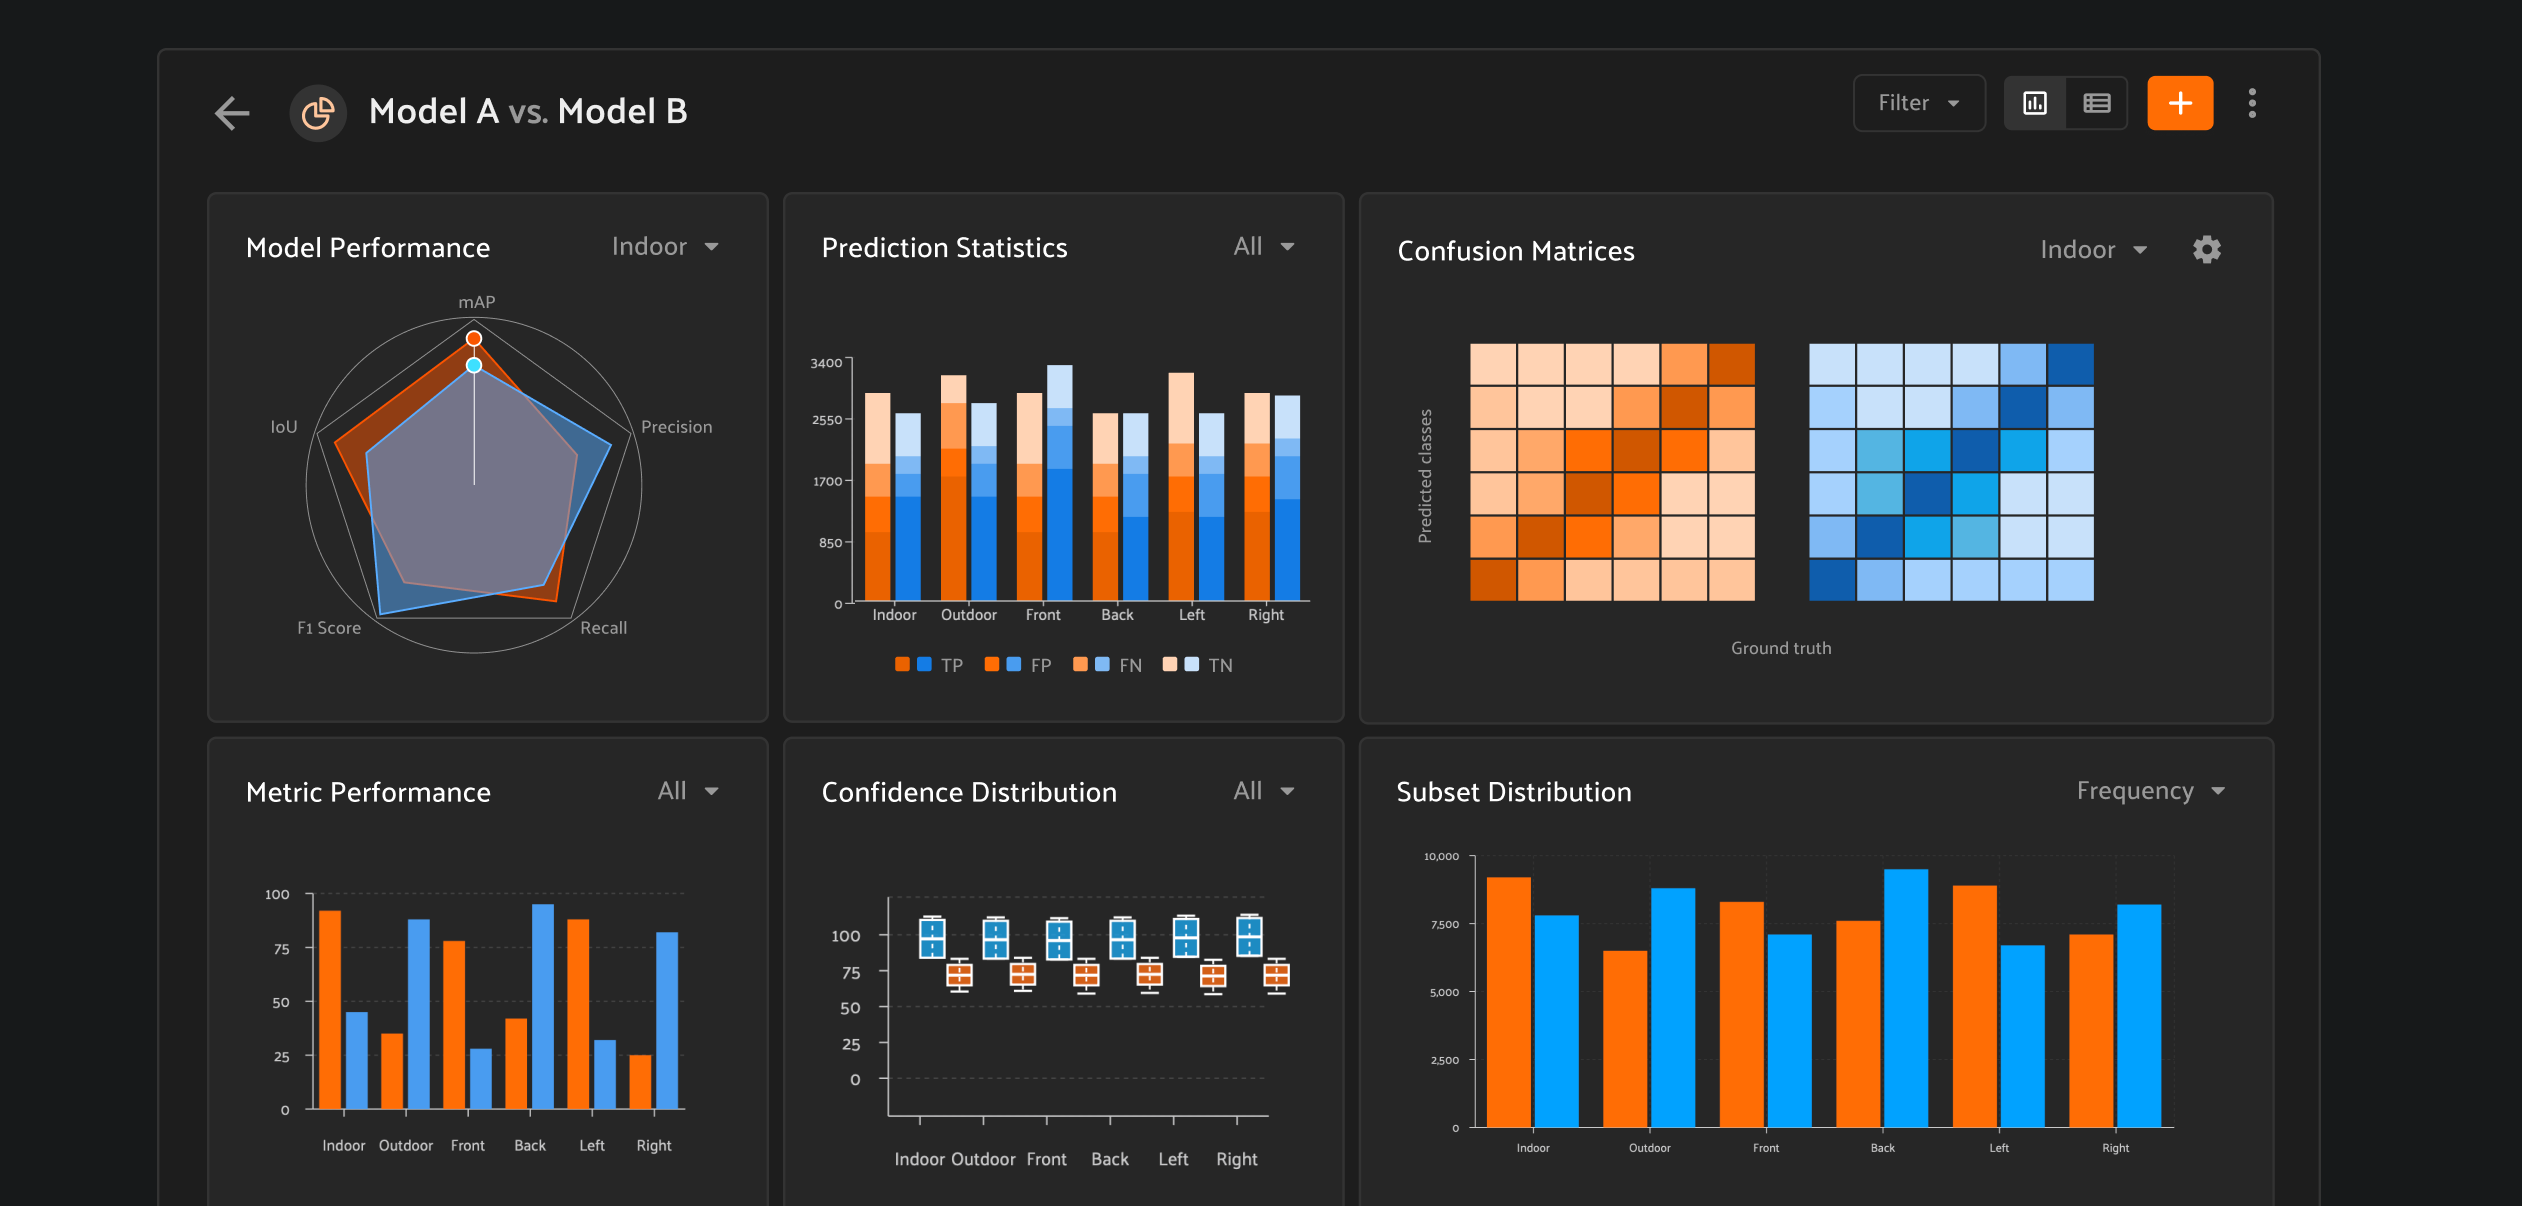Viewport: 2522px width, 1206px height.
Task: Click the pie chart icon beside Model A
Action: pos(318,113)
